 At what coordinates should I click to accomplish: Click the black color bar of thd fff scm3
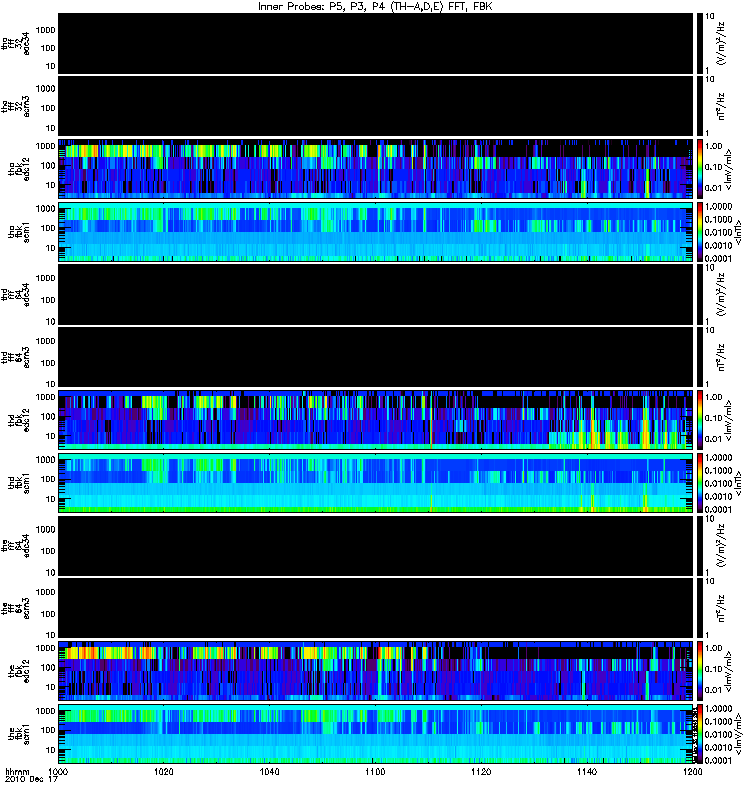(699, 357)
